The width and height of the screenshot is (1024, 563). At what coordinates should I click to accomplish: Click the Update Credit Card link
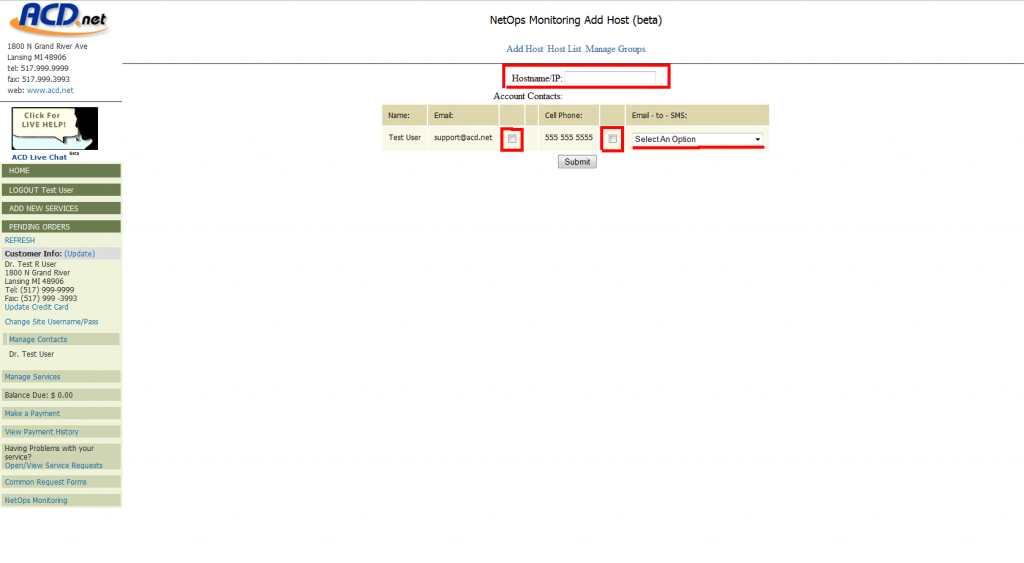coord(36,307)
